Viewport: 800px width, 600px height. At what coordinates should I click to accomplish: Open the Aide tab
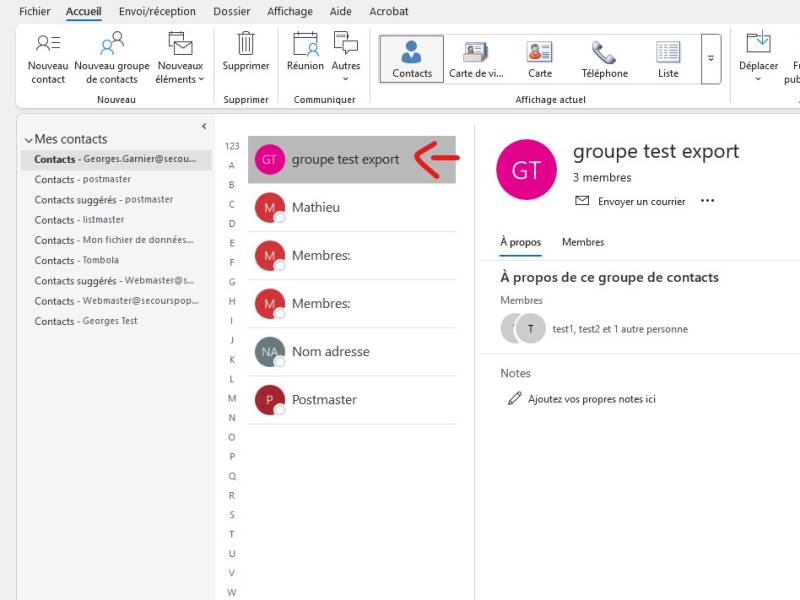340,11
